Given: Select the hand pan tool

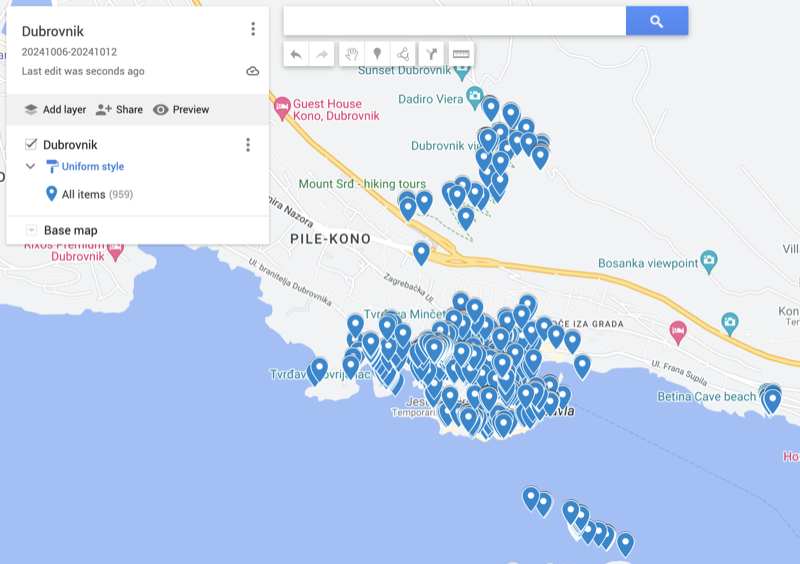Looking at the screenshot, I should click(x=351, y=54).
